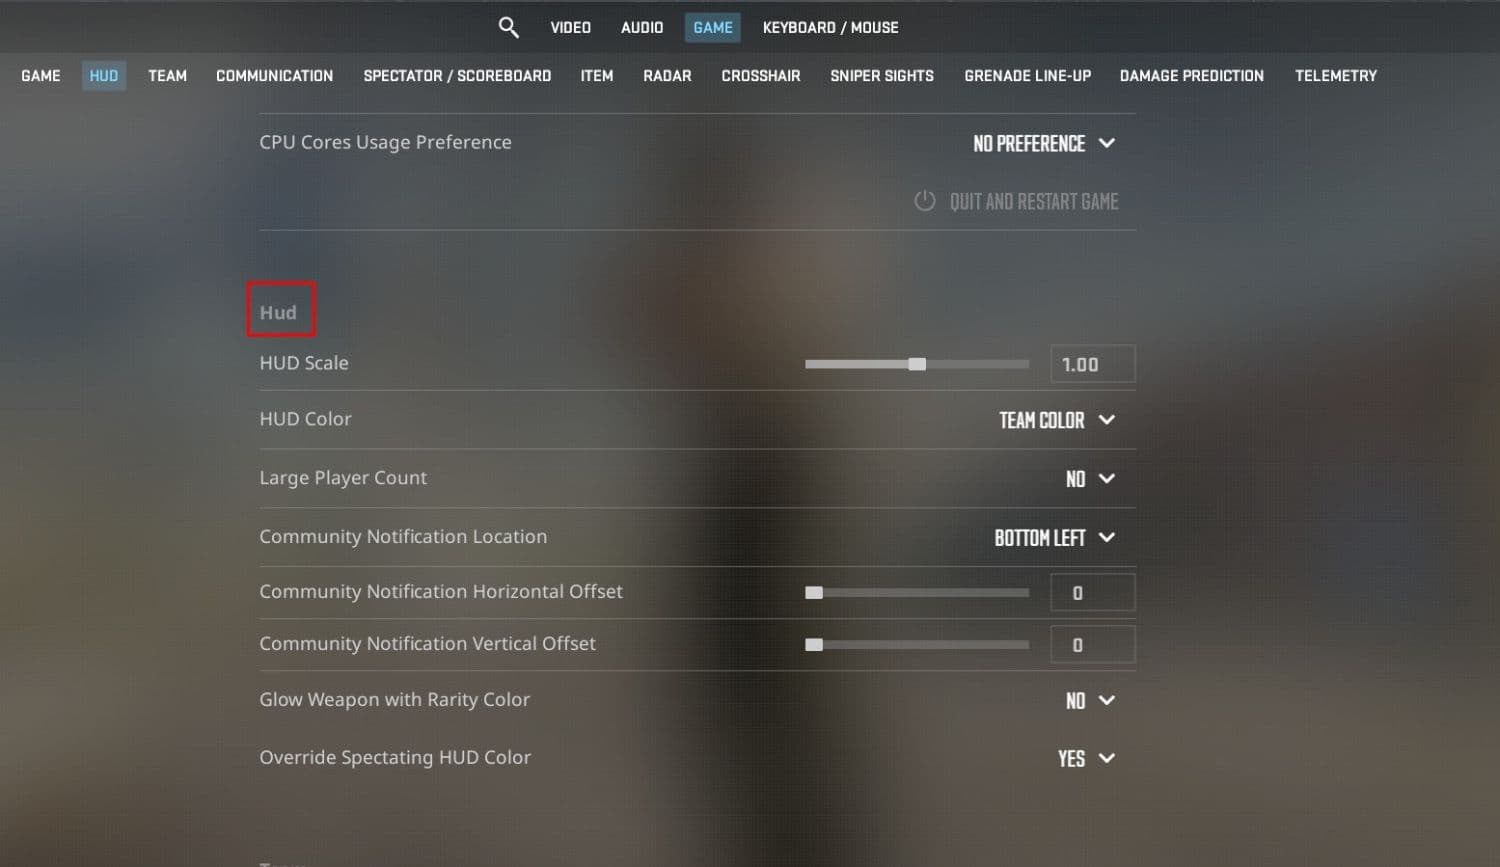Open the Communication sub-section
Viewport: 1500px width, 867px height.
point(275,76)
